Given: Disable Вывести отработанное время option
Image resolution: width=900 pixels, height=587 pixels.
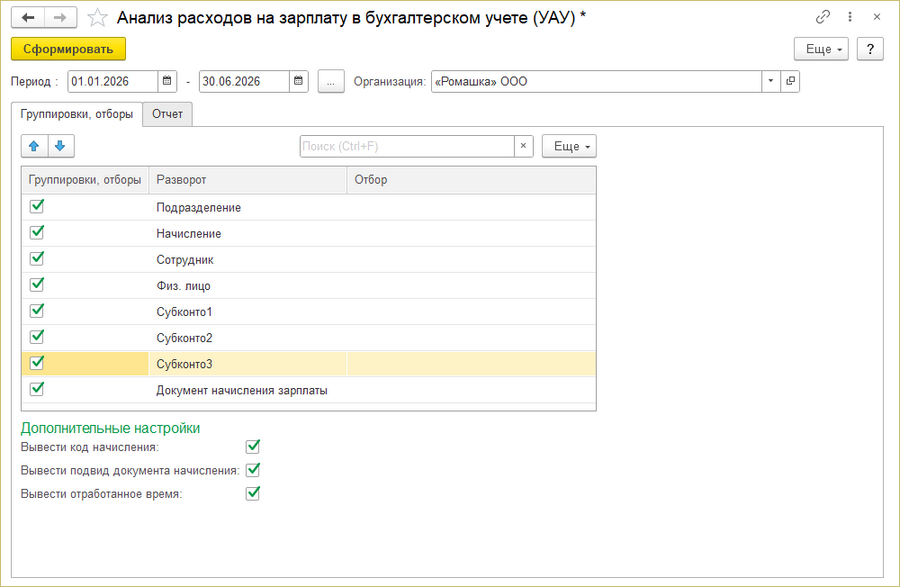Looking at the screenshot, I should (x=253, y=493).
